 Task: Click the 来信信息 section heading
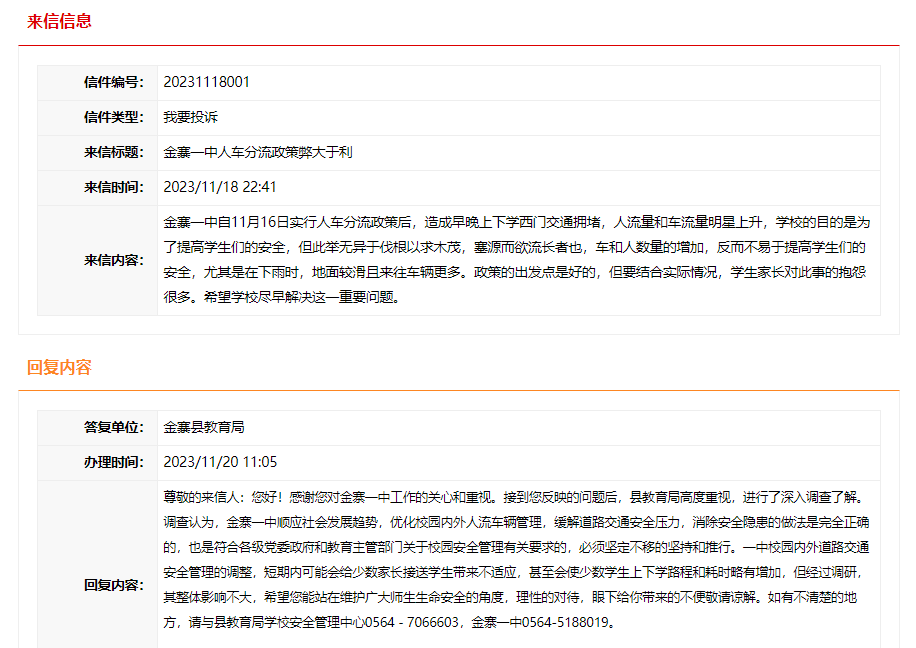coord(59,22)
